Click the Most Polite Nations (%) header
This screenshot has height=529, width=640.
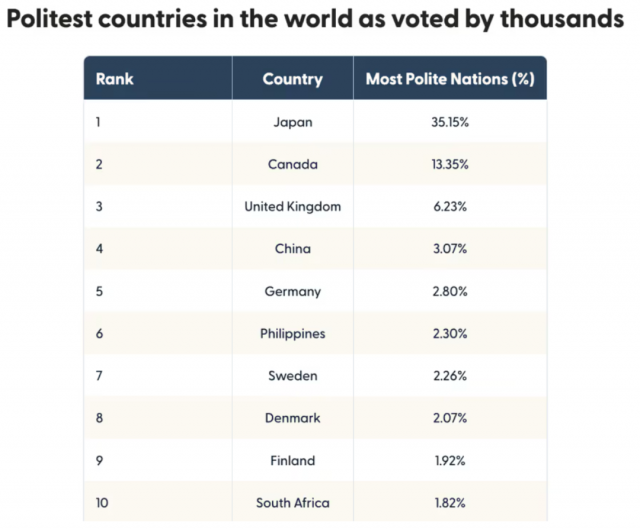pos(449,79)
